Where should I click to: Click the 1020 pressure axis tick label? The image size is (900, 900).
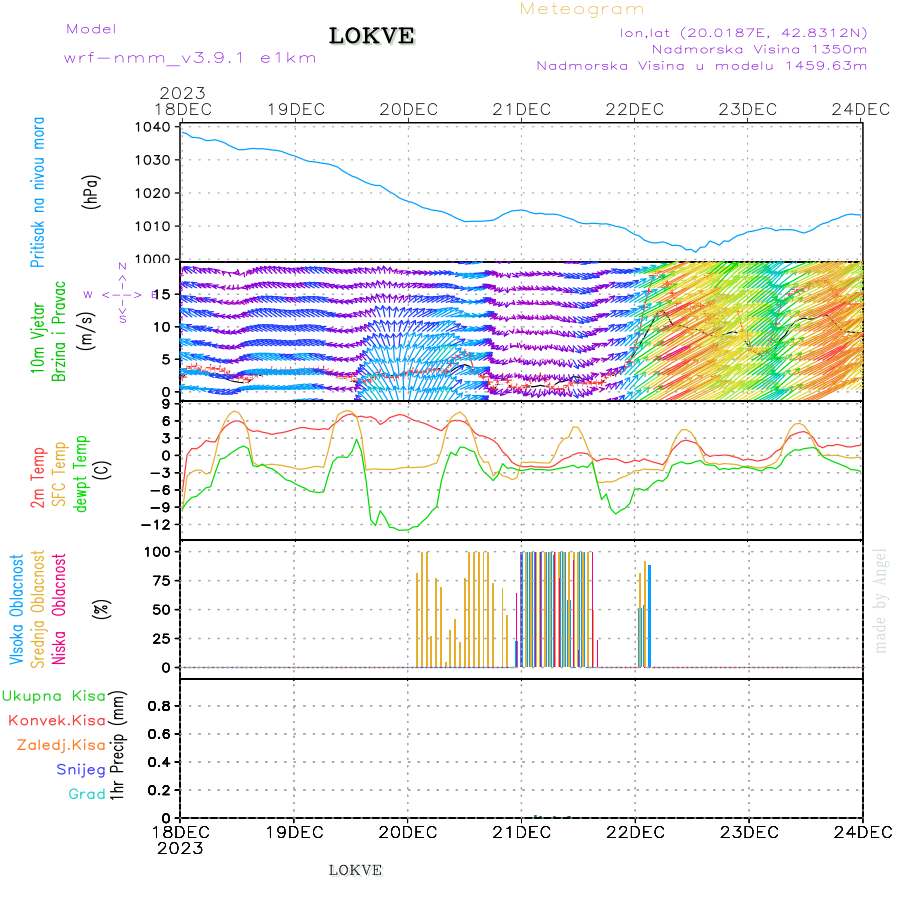pos(153,193)
